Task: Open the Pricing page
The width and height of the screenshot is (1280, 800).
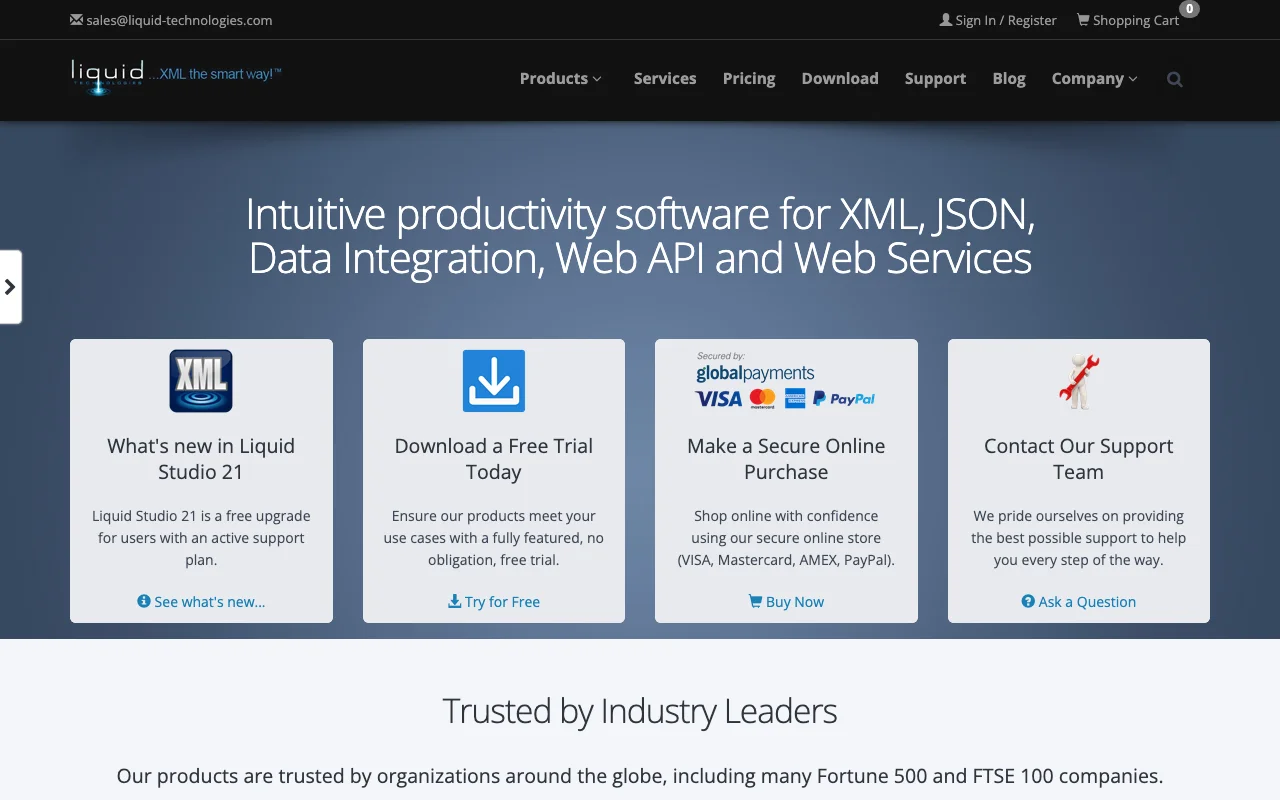Action: [749, 79]
